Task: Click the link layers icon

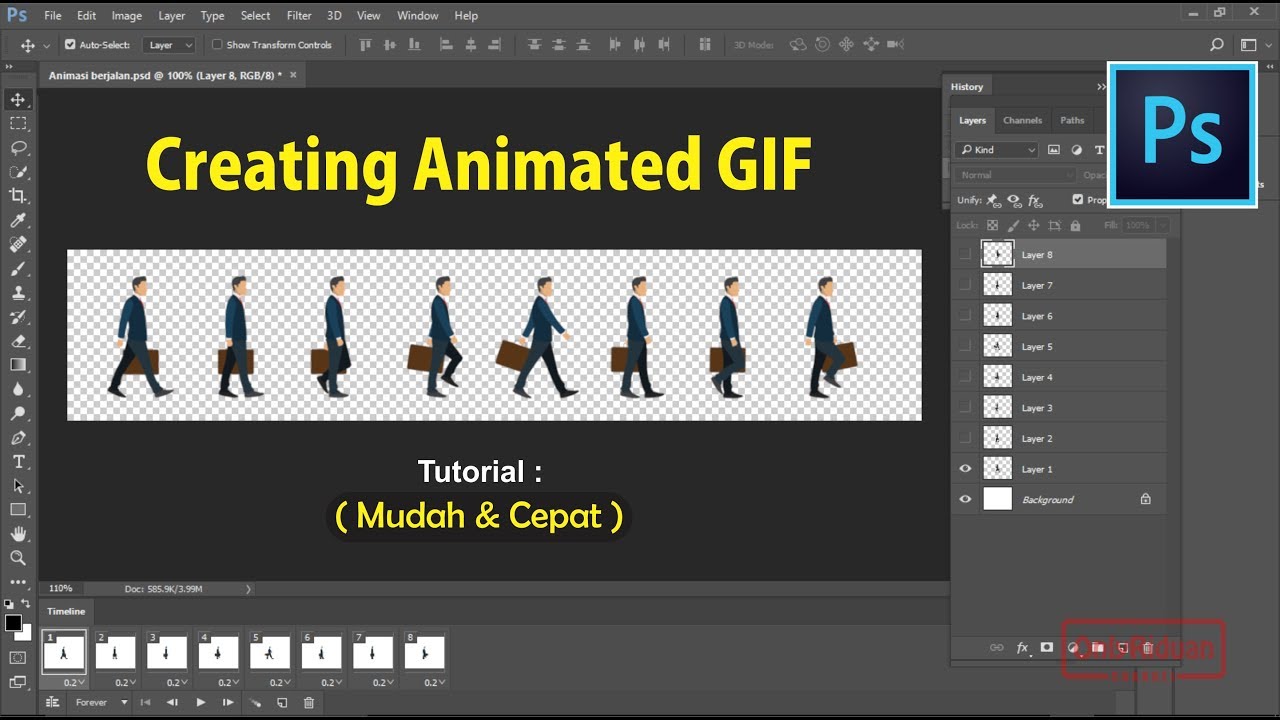Action: click(996, 648)
